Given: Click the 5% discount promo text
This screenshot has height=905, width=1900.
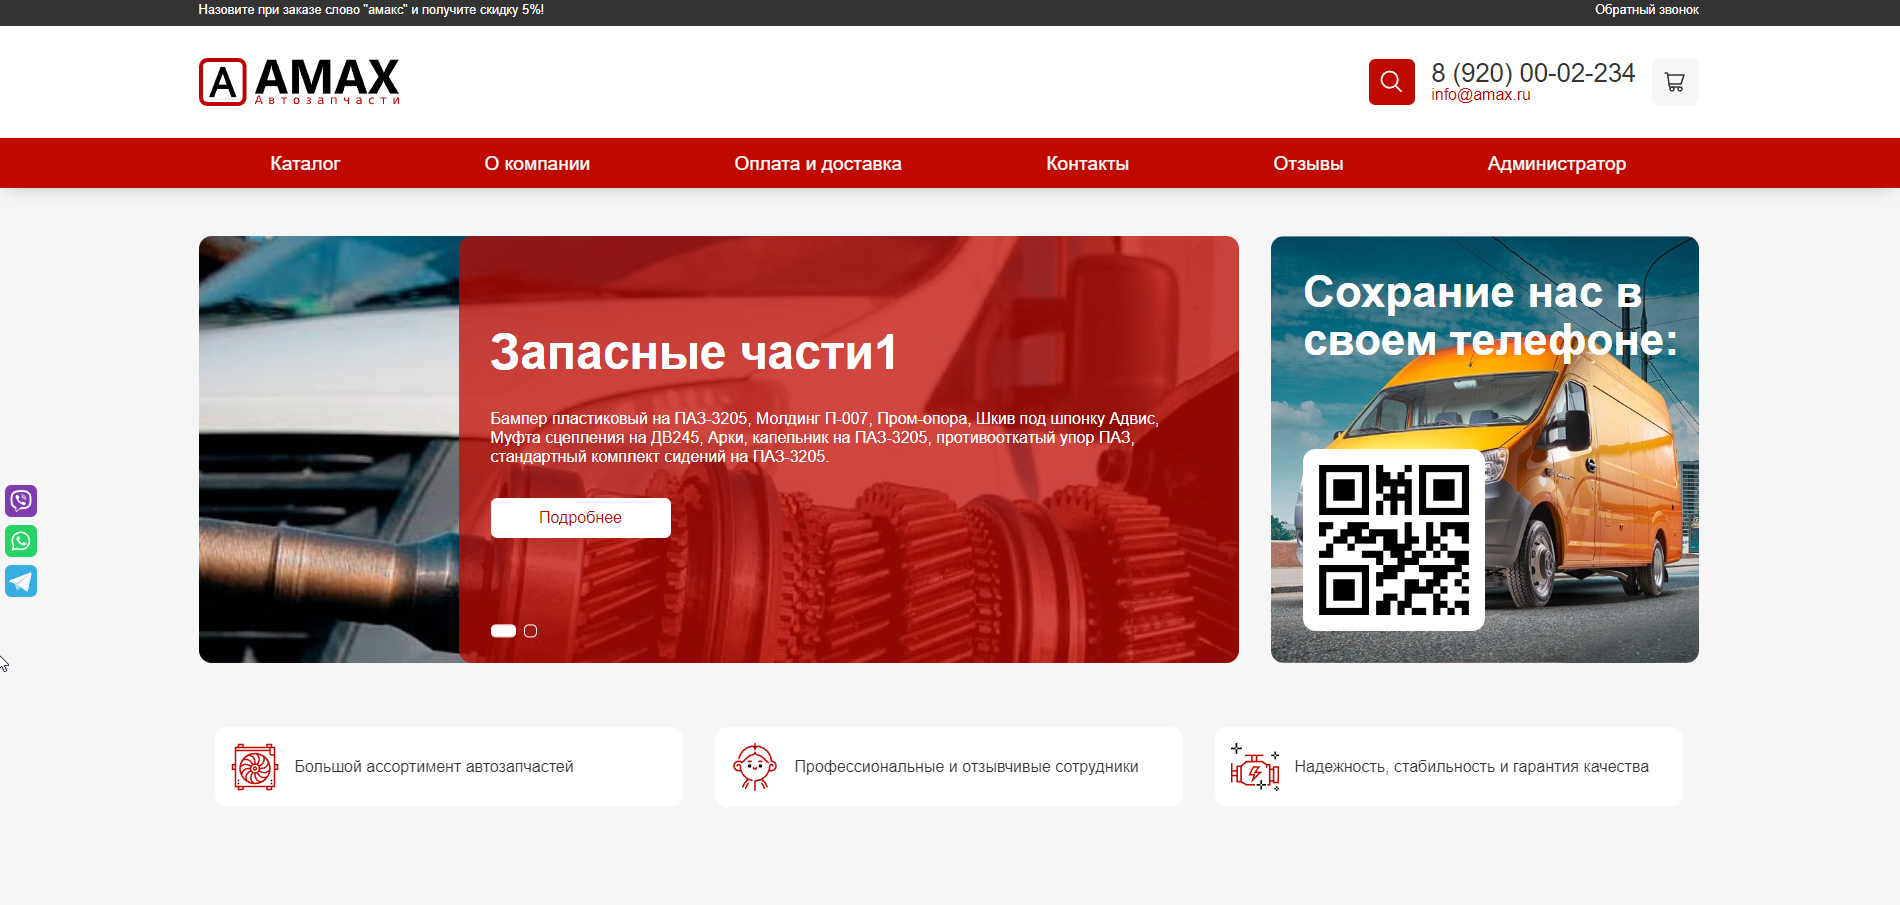Looking at the screenshot, I should (x=371, y=10).
